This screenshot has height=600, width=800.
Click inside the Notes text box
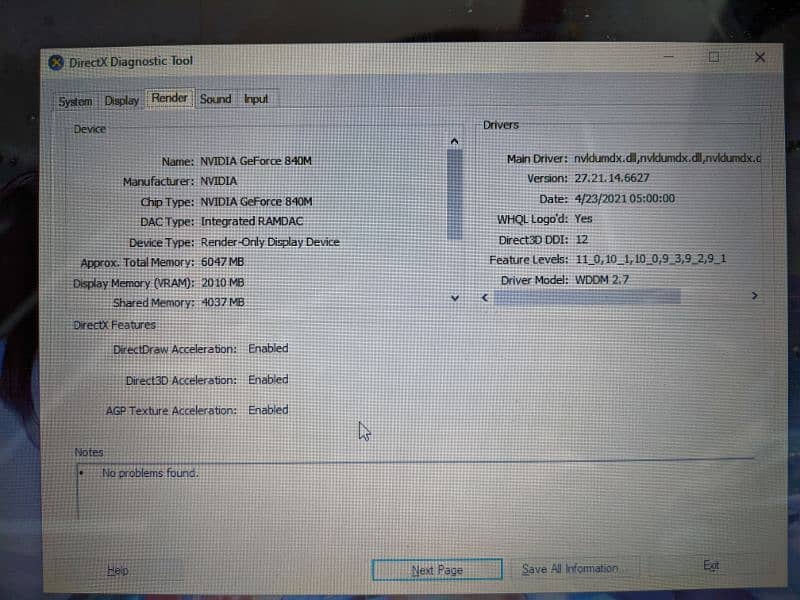tap(400, 490)
